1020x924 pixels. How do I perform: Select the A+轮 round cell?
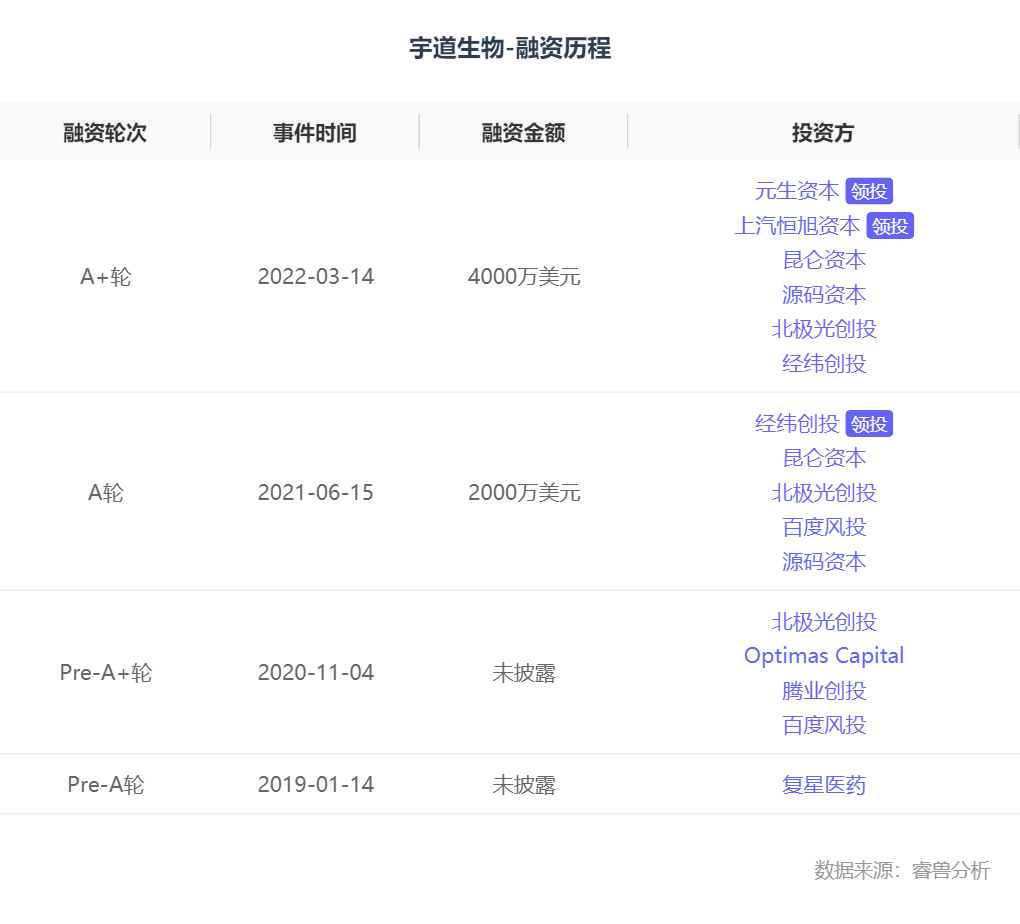coord(105,277)
